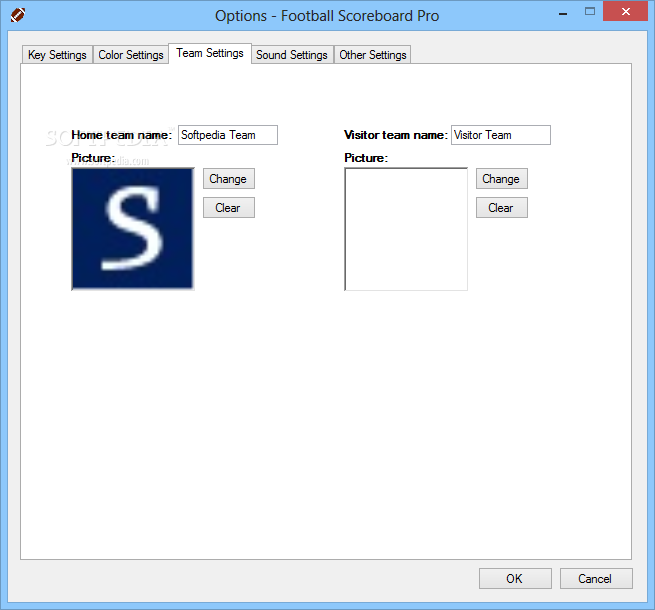Click the visitor team 'Picture:' label

pyautogui.click(x=366, y=158)
